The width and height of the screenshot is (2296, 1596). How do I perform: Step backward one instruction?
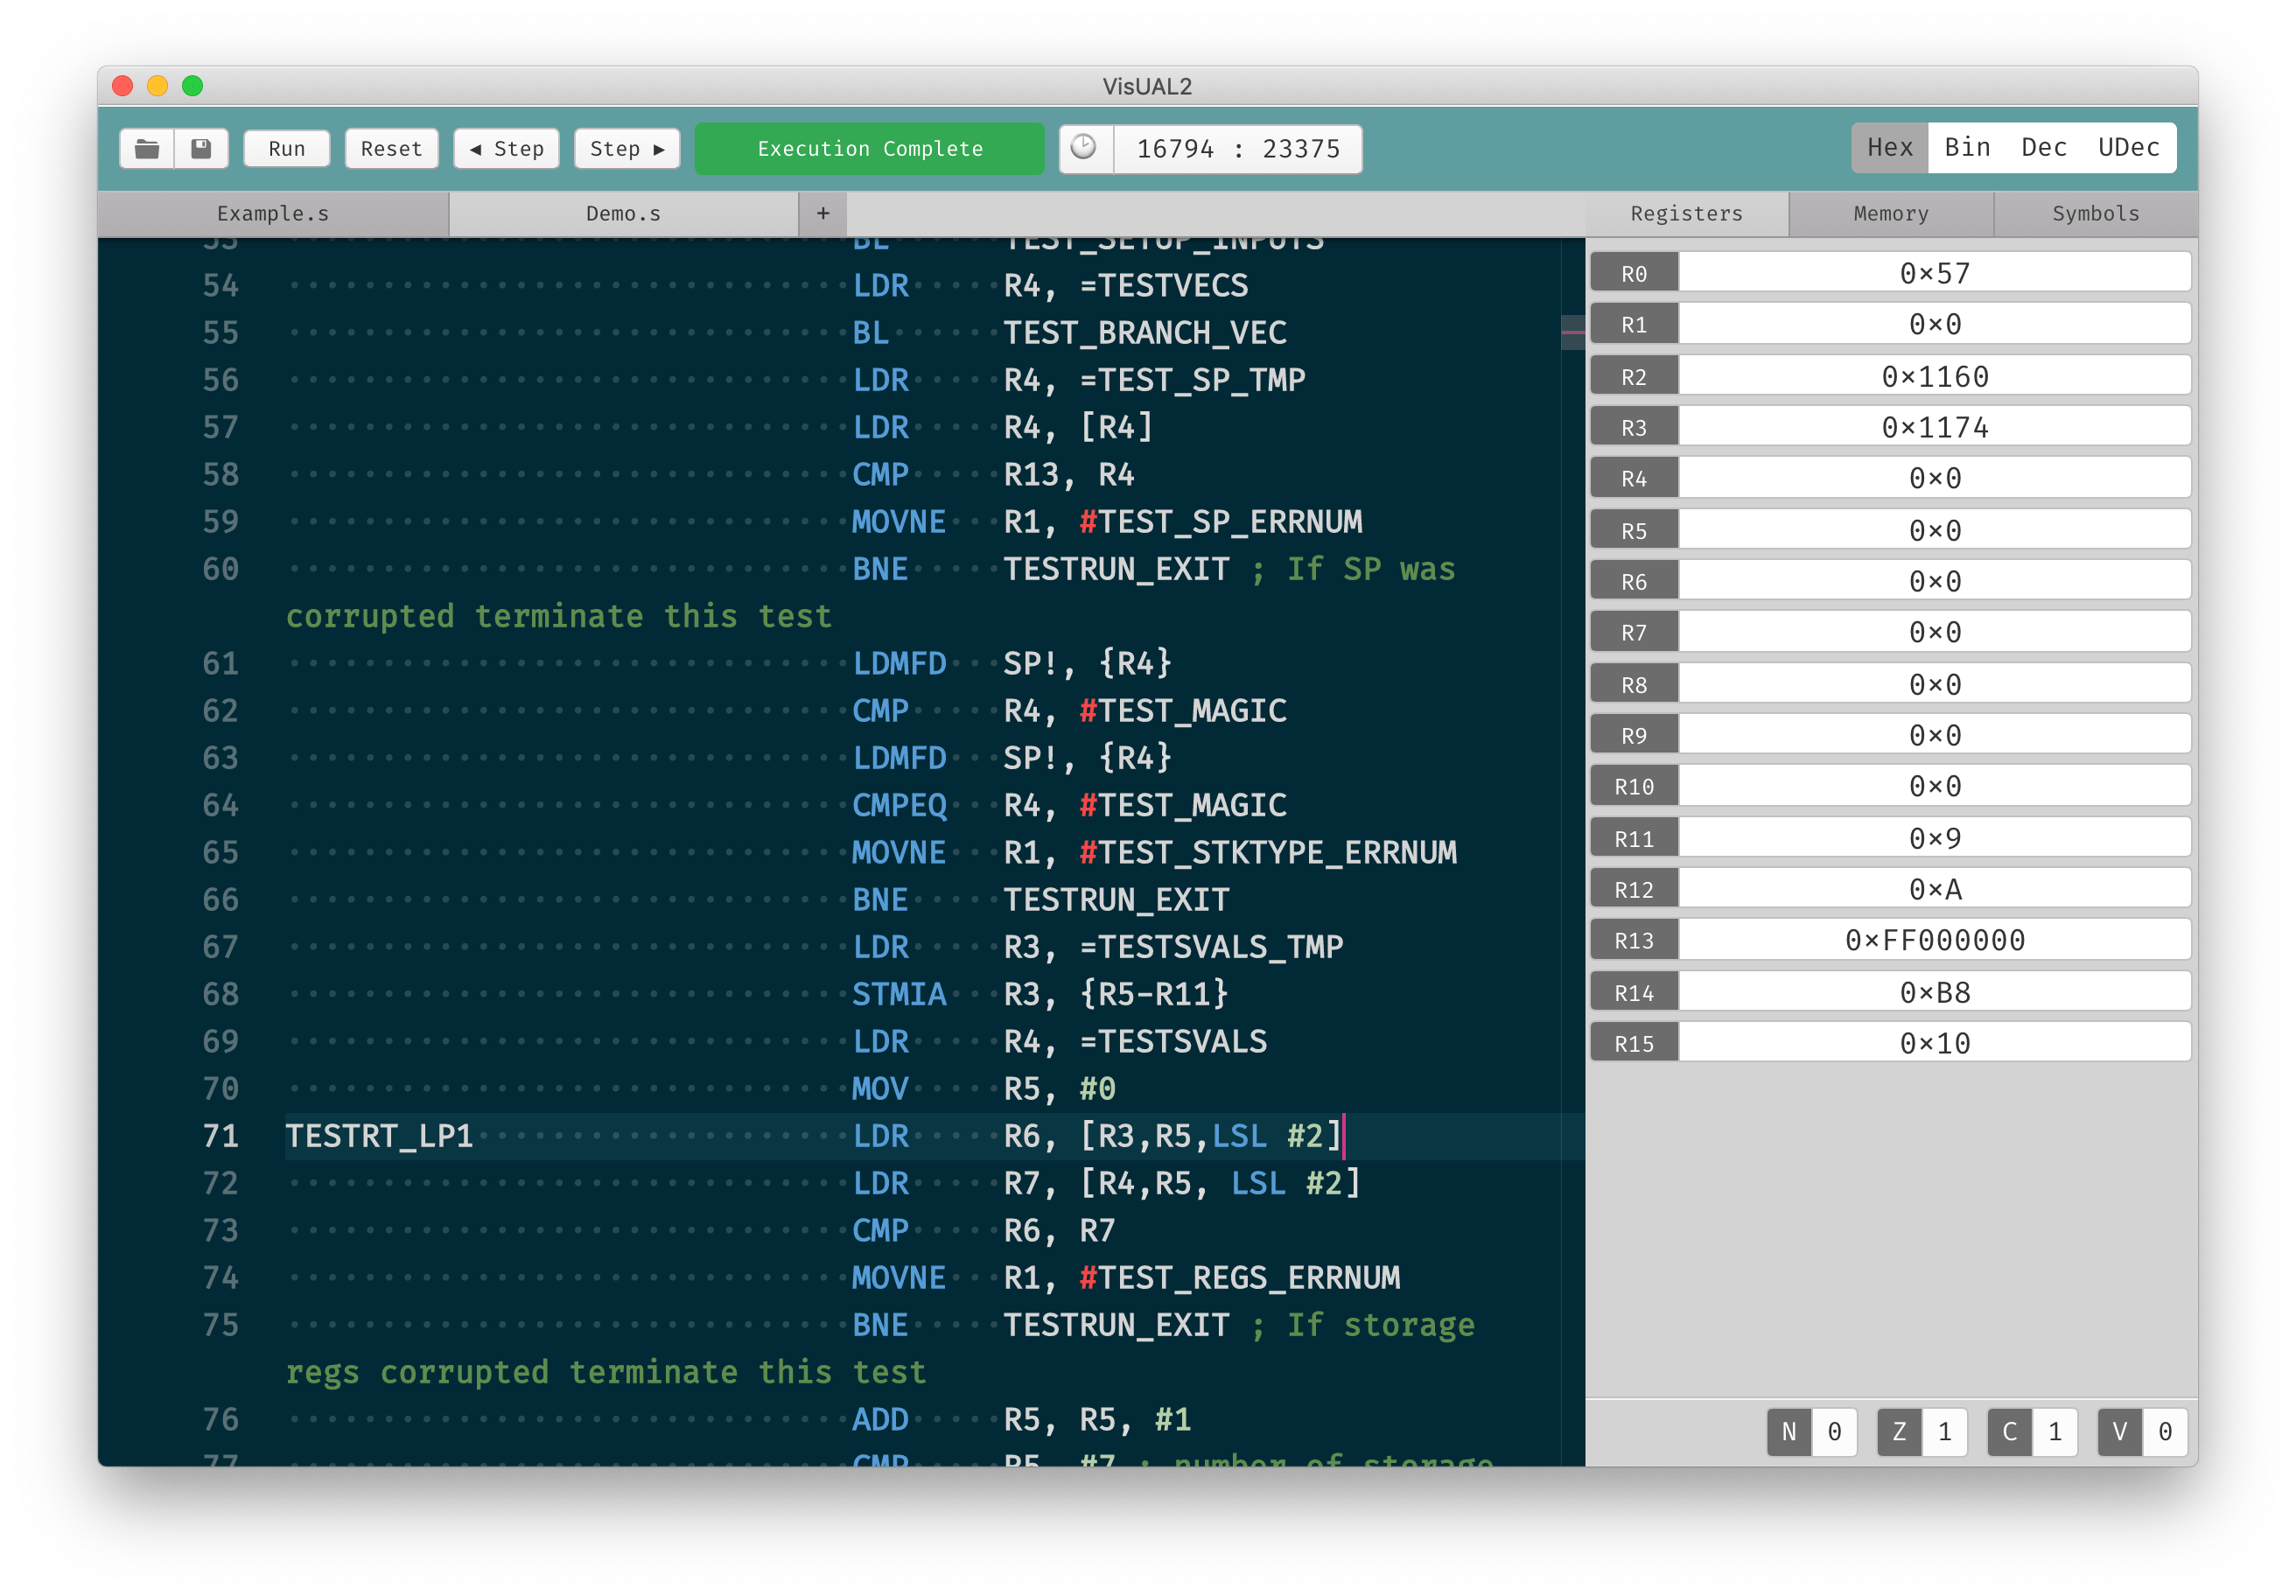tap(506, 149)
